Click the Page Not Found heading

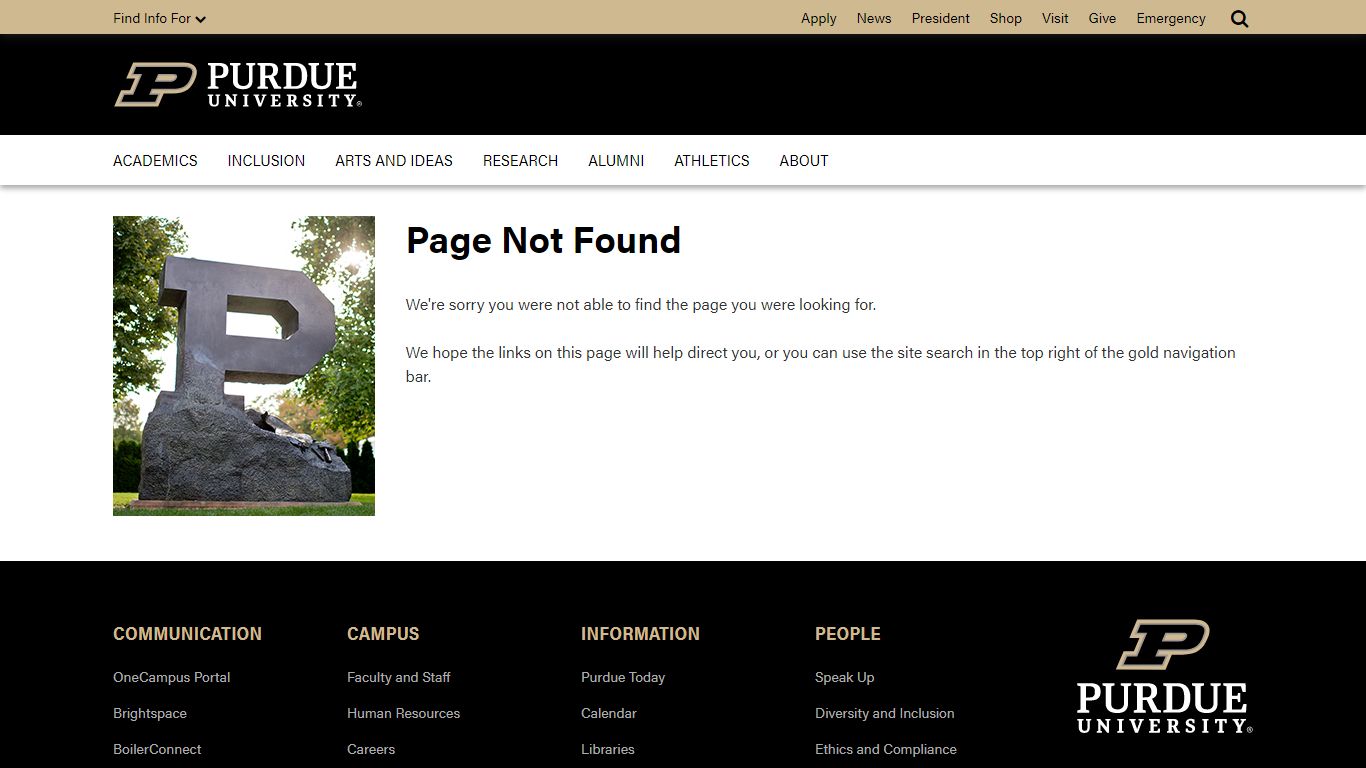coord(543,240)
